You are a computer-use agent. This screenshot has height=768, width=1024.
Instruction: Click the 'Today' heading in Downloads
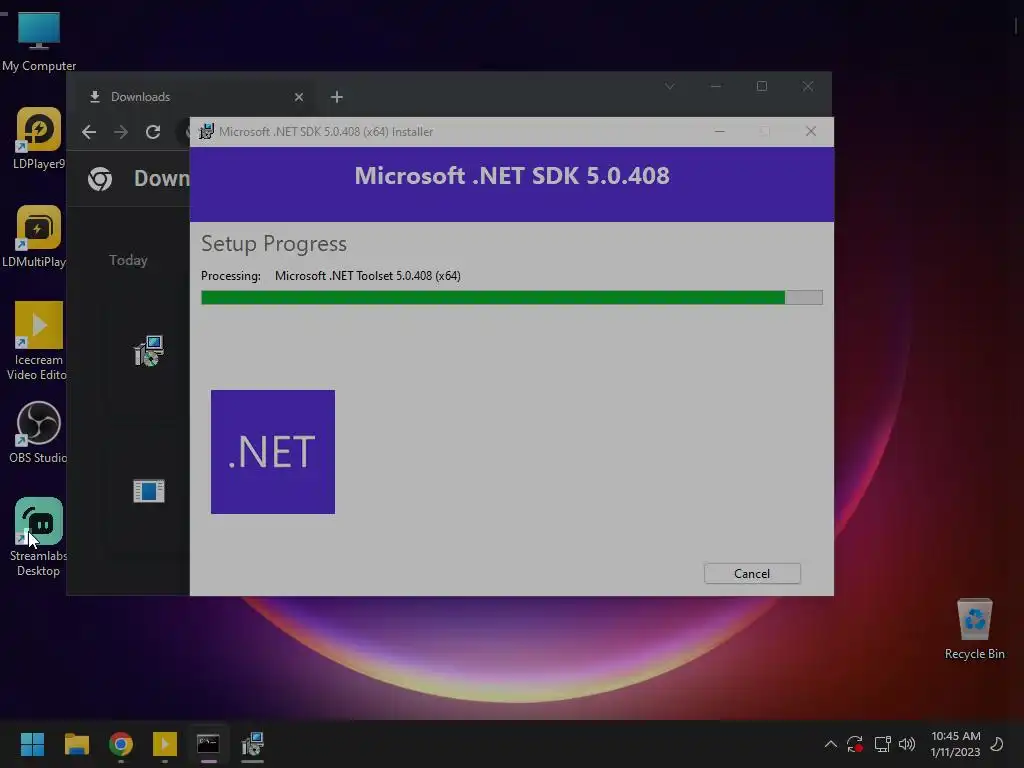click(128, 260)
